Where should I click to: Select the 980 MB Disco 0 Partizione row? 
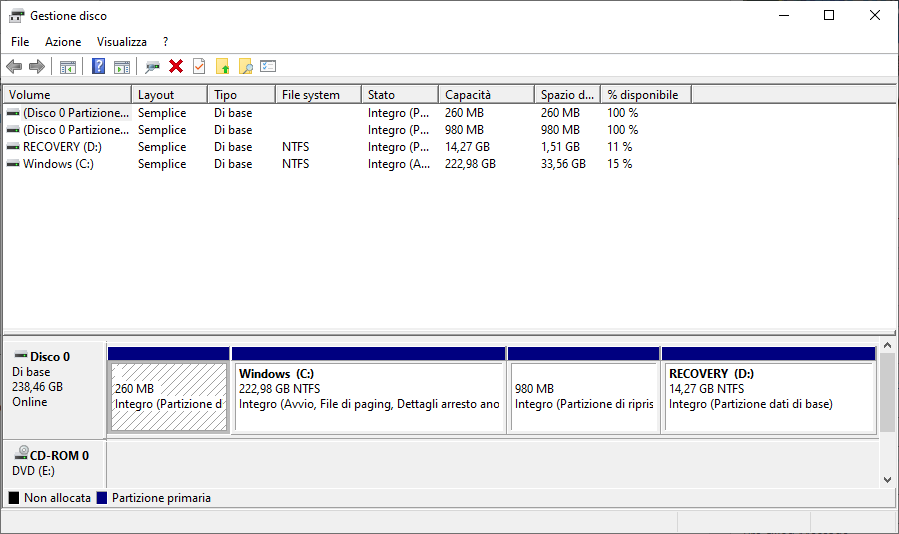pos(348,130)
